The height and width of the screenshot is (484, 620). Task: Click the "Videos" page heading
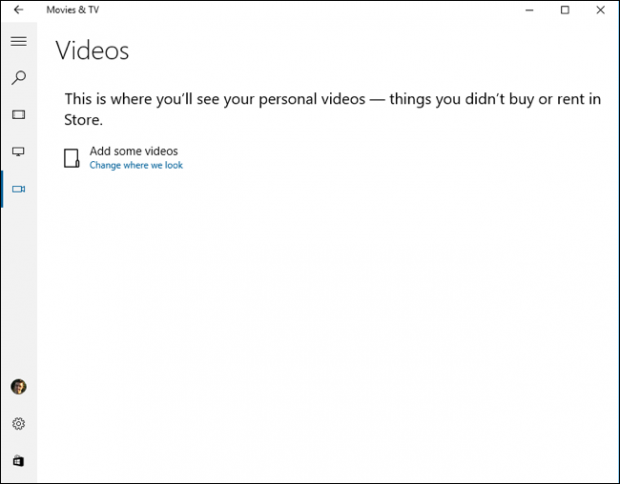[92, 51]
